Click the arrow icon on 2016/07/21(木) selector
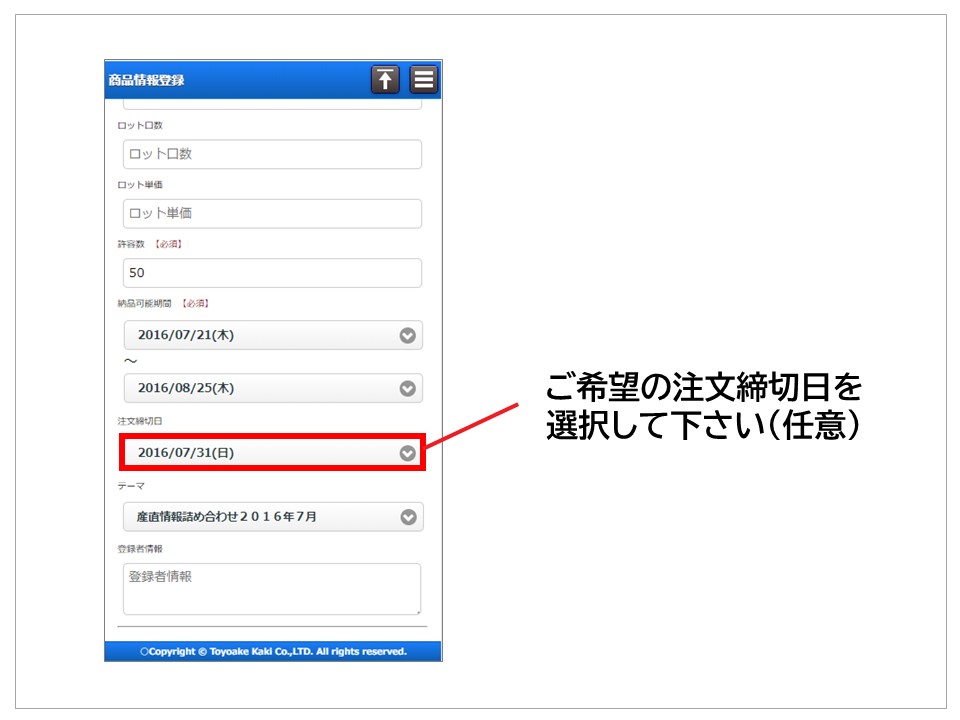This screenshot has height=720, width=960. (407, 335)
